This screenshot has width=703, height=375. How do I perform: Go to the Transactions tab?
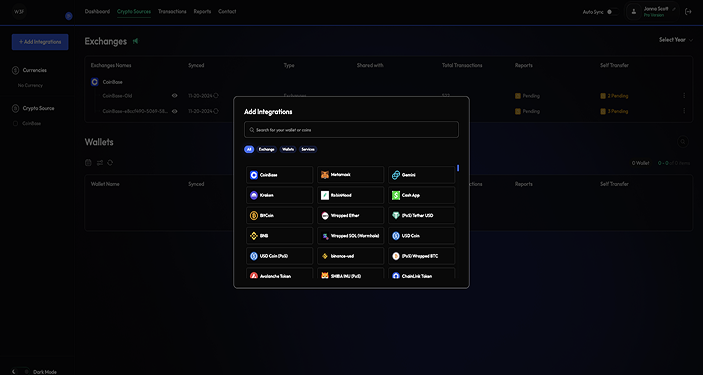(172, 12)
